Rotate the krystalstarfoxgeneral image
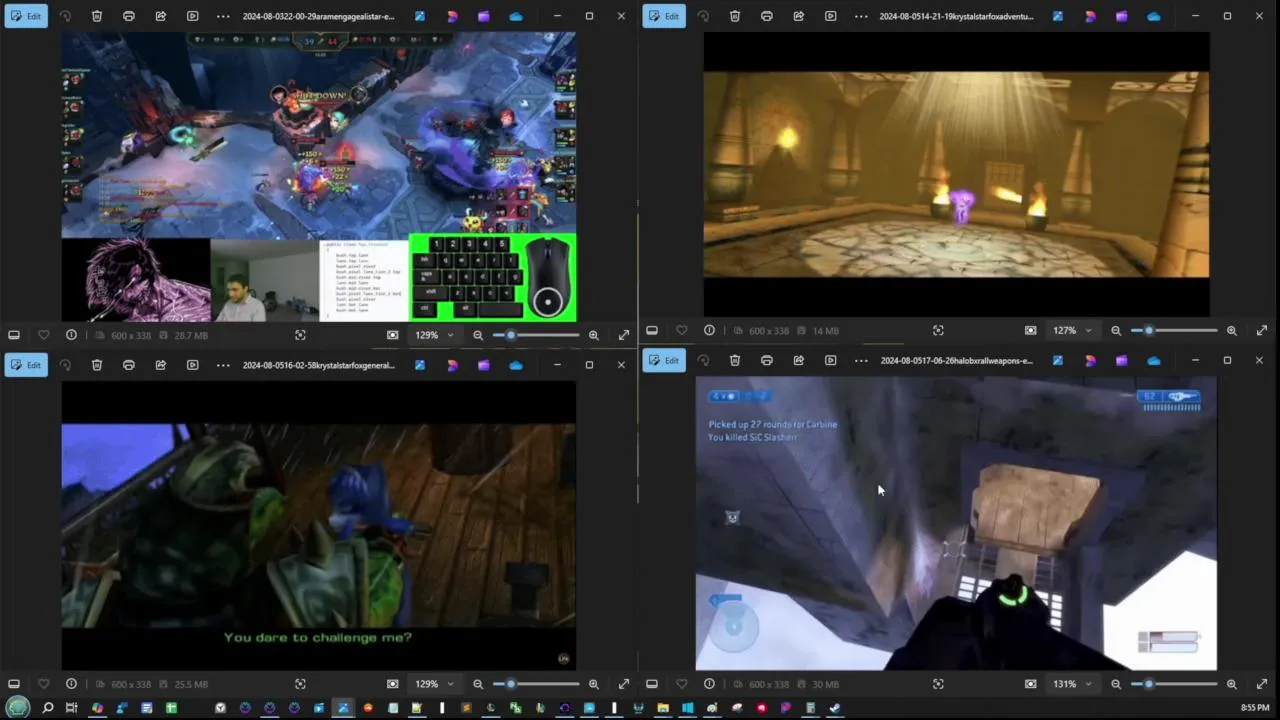This screenshot has width=1280, height=720. coord(65,365)
